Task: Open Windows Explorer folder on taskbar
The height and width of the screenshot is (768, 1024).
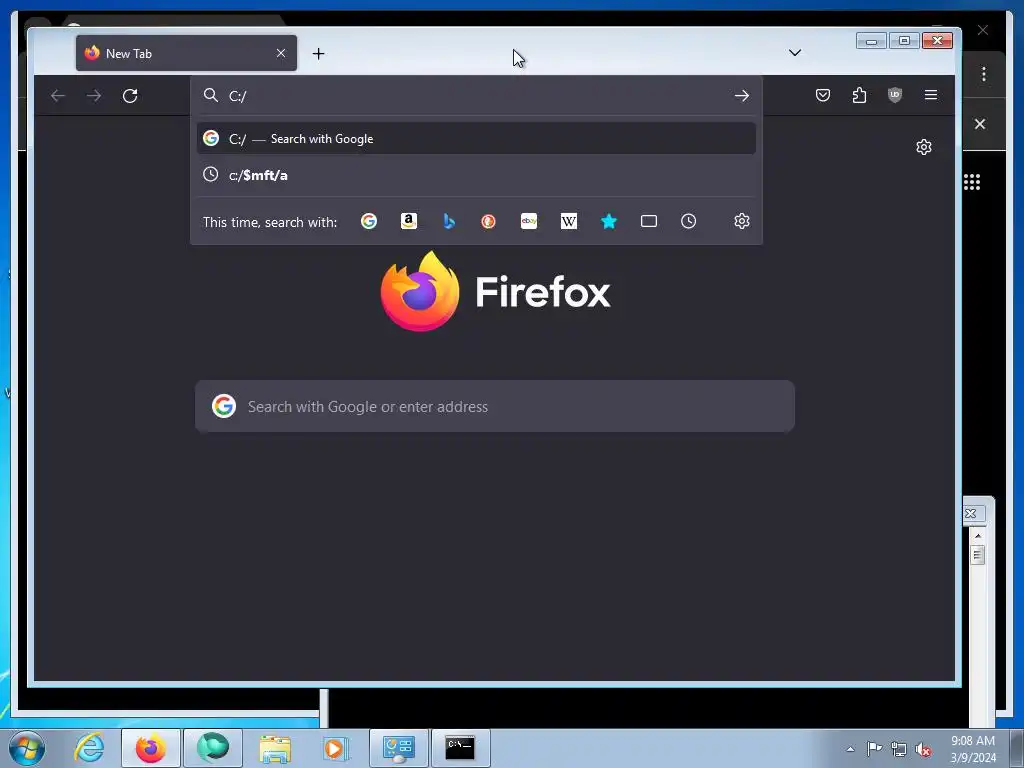Action: [275, 748]
